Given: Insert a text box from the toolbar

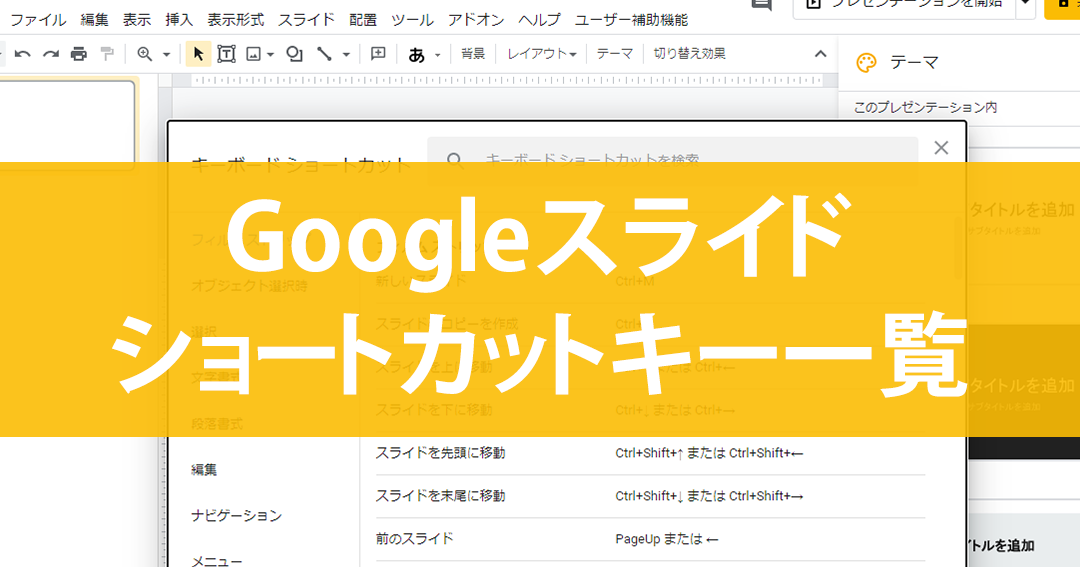Looking at the screenshot, I should [x=226, y=54].
